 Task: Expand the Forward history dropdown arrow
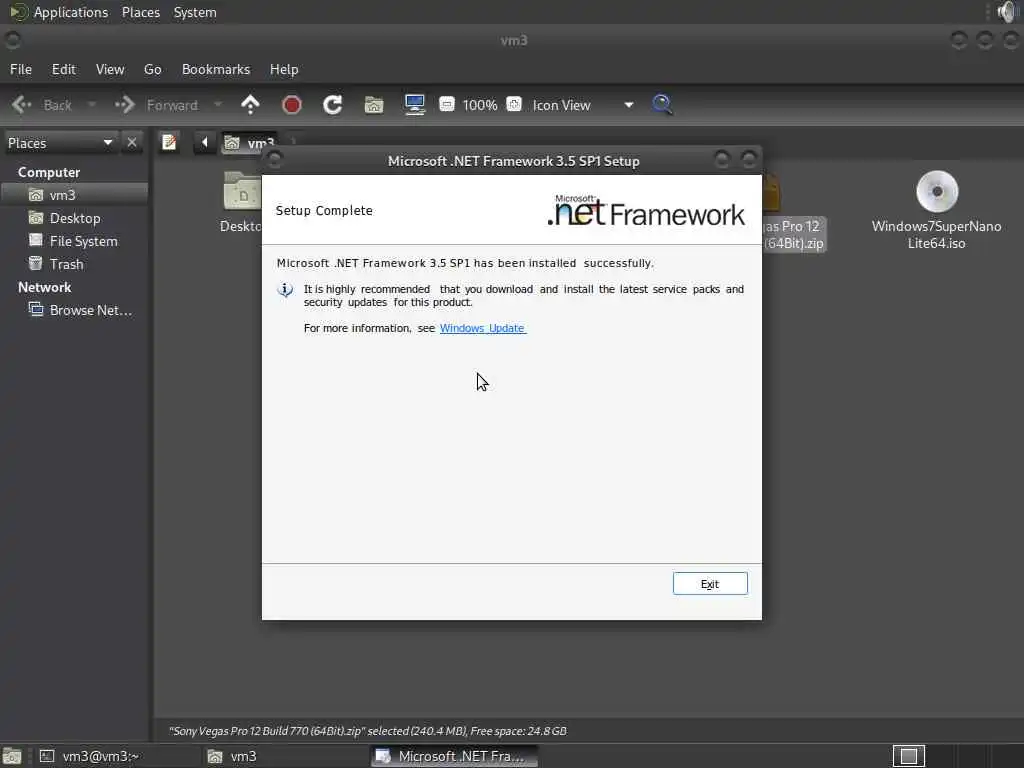click(218, 104)
